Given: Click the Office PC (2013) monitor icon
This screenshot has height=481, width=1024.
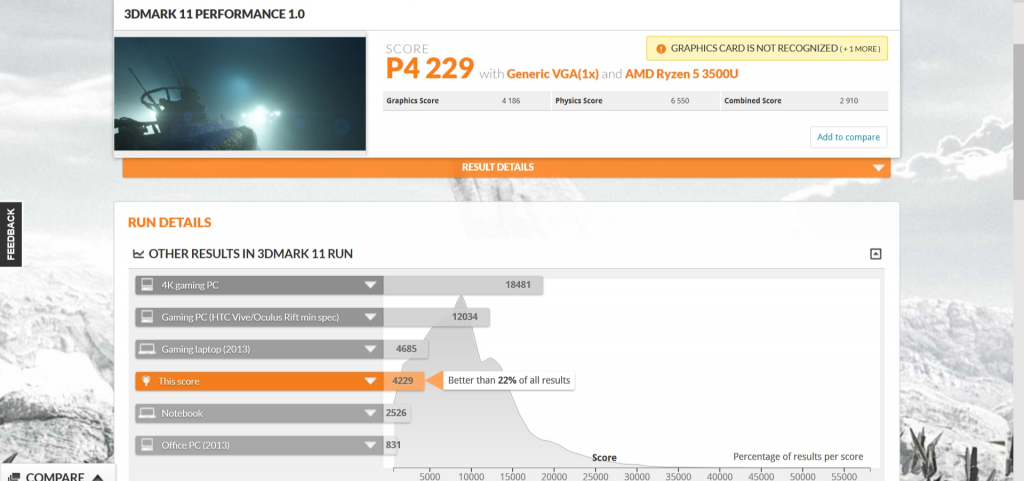Looking at the screenshot, I should pos(148,445).
